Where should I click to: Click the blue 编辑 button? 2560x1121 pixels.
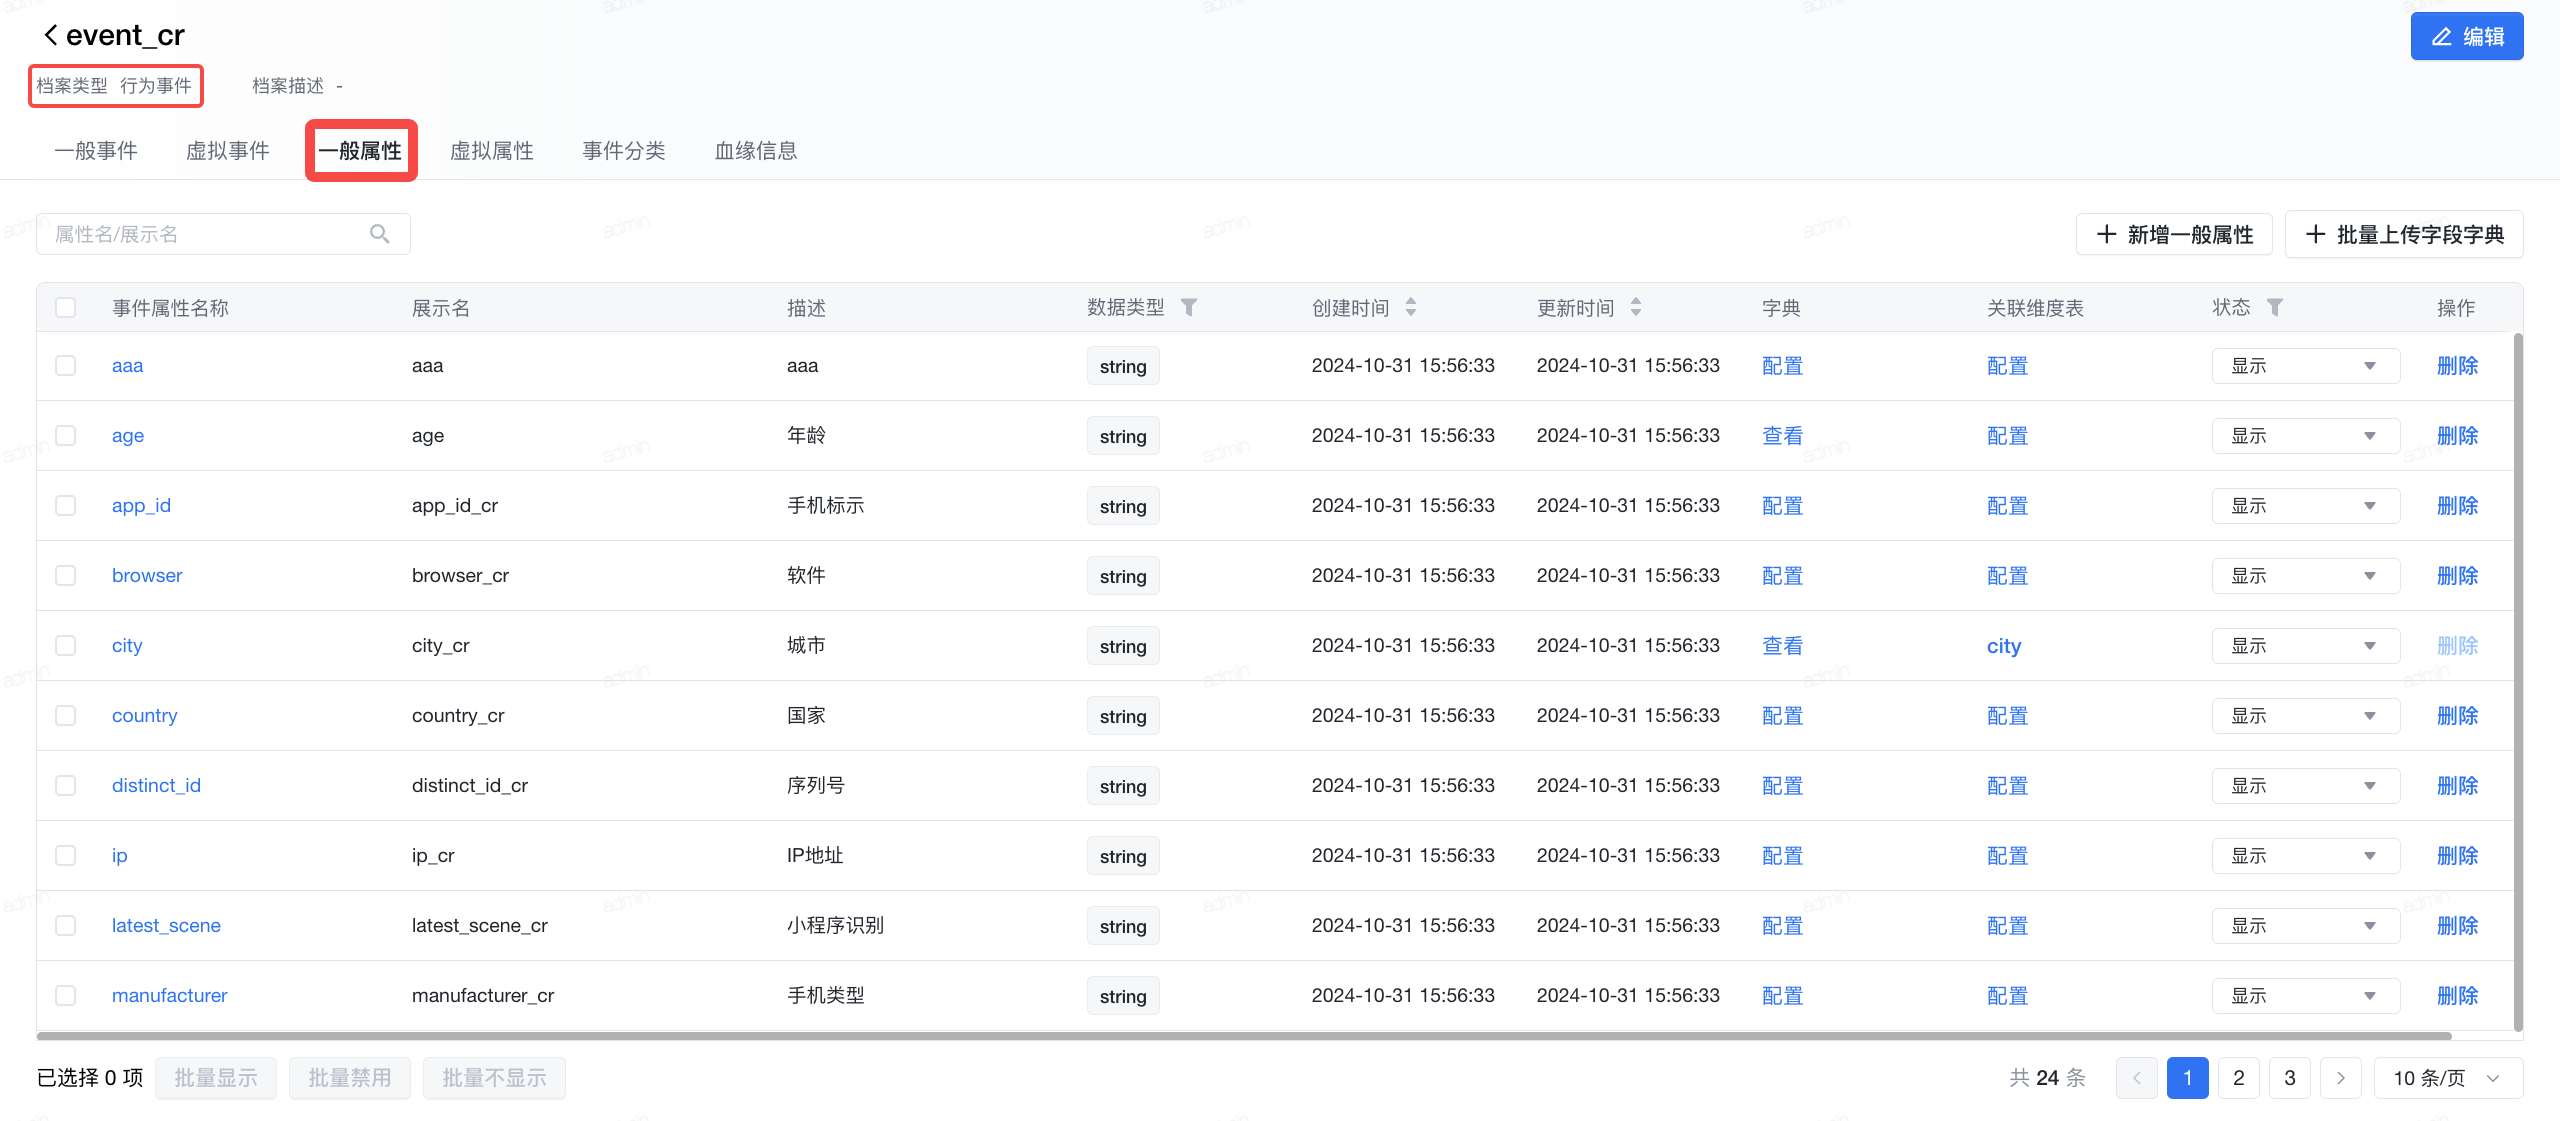pos(2467,36)
